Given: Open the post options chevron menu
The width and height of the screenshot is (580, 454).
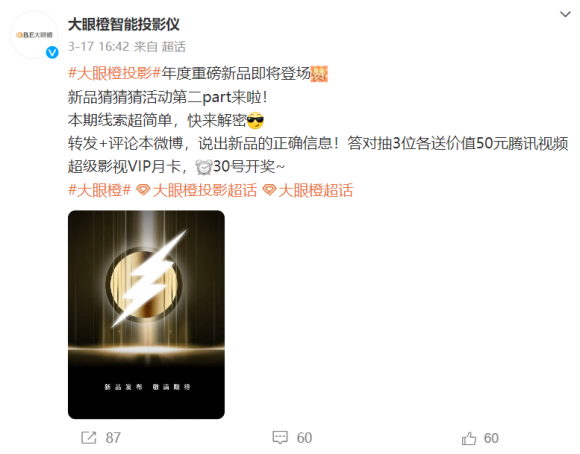Looking at the screenshot, I should 565,14.
